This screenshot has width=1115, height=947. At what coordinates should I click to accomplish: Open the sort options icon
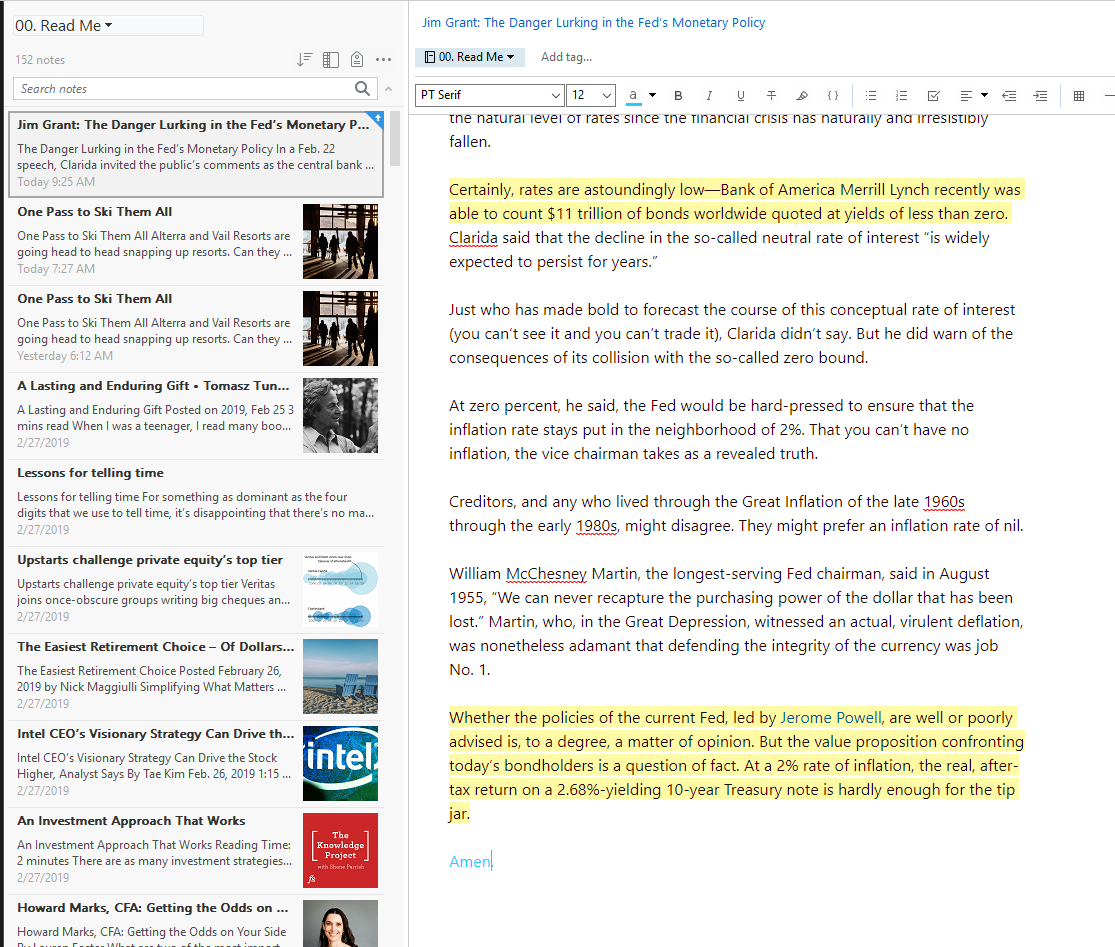coord(304,60)
